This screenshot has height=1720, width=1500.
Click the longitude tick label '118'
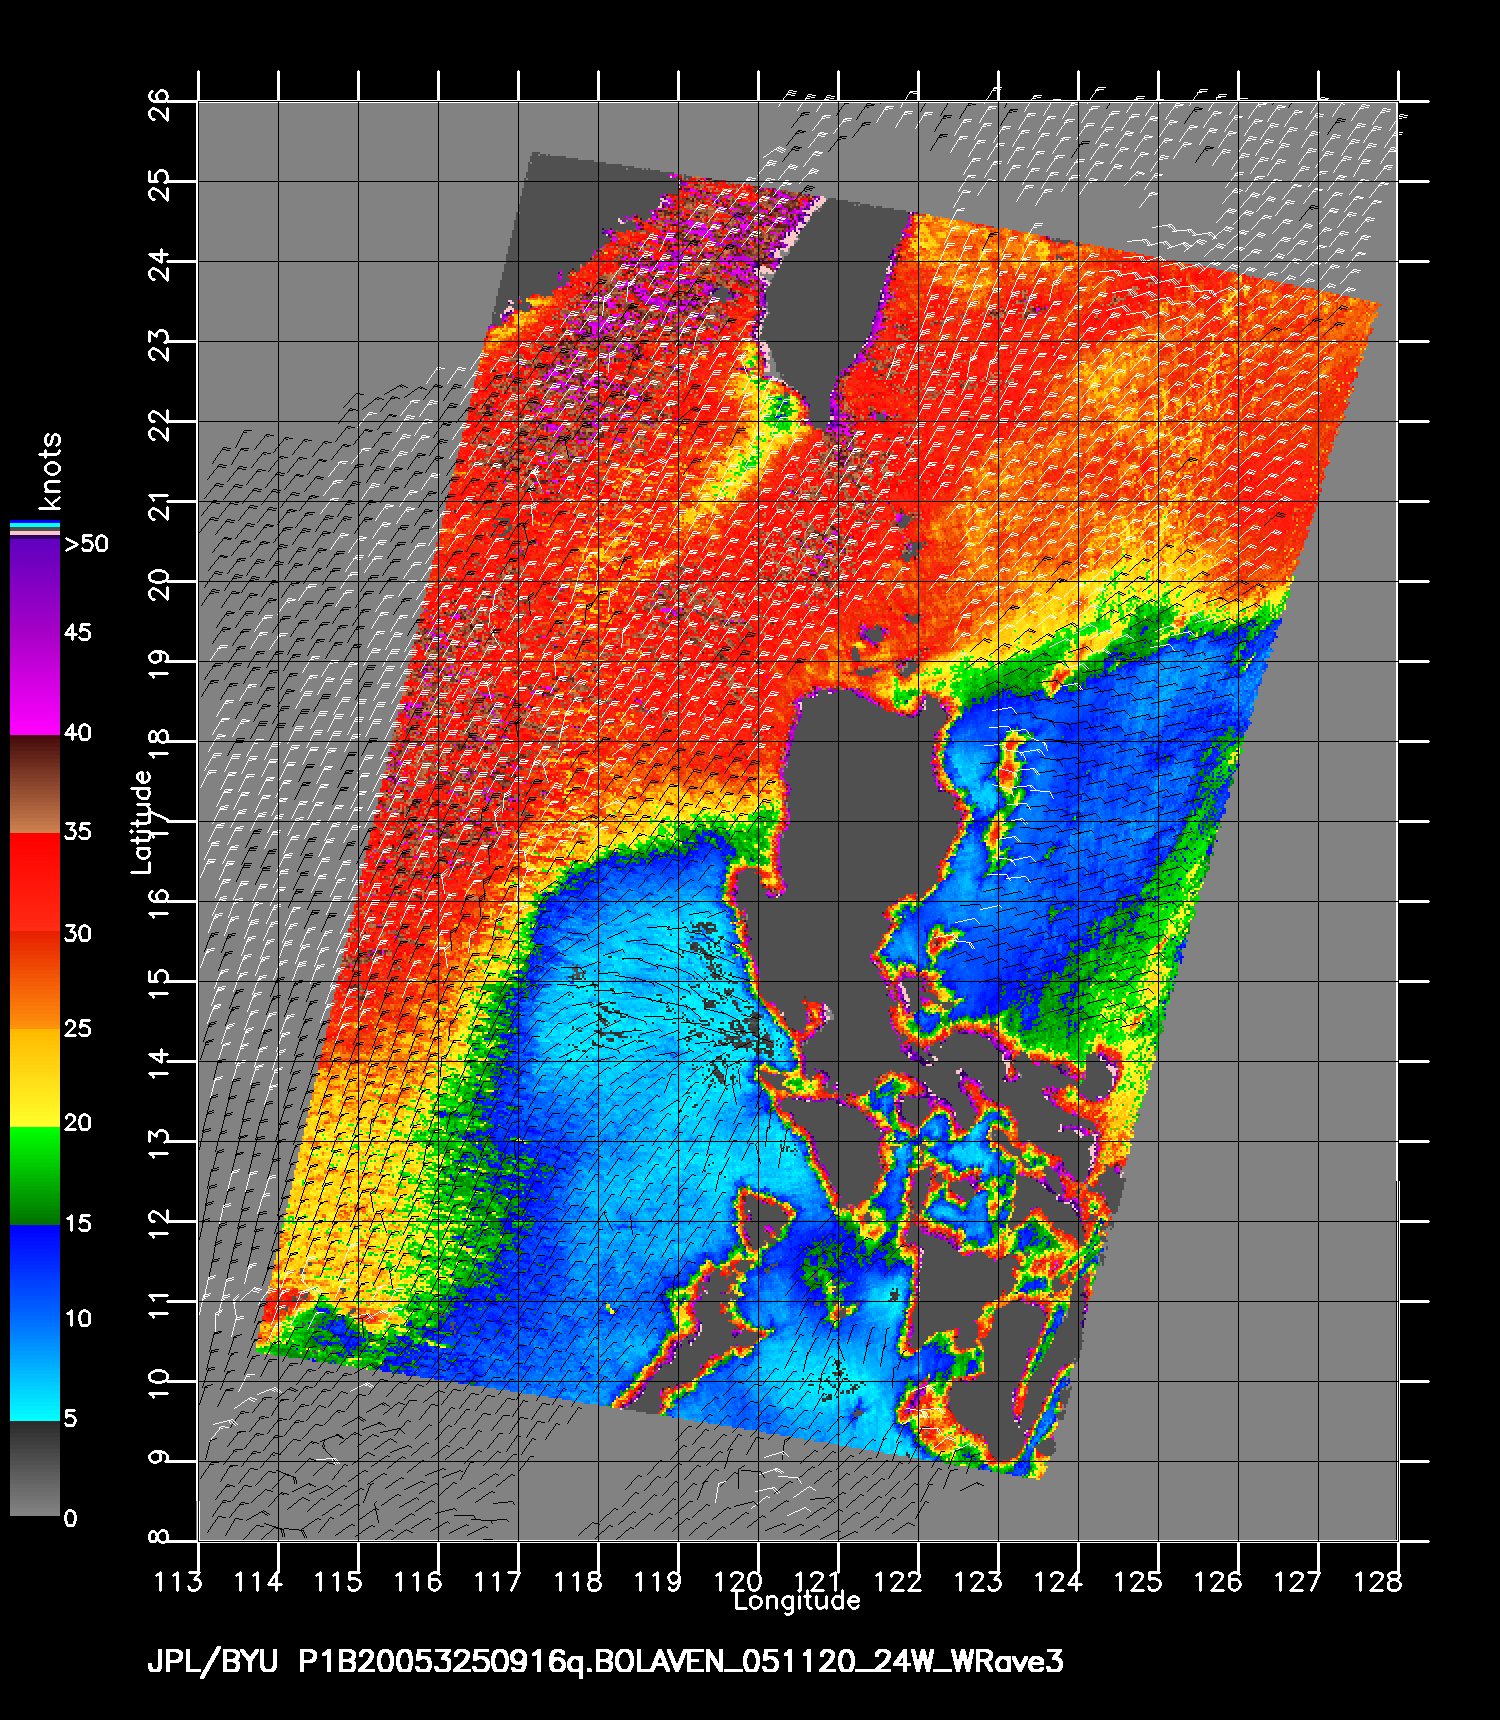click(x=578, y=1582)
